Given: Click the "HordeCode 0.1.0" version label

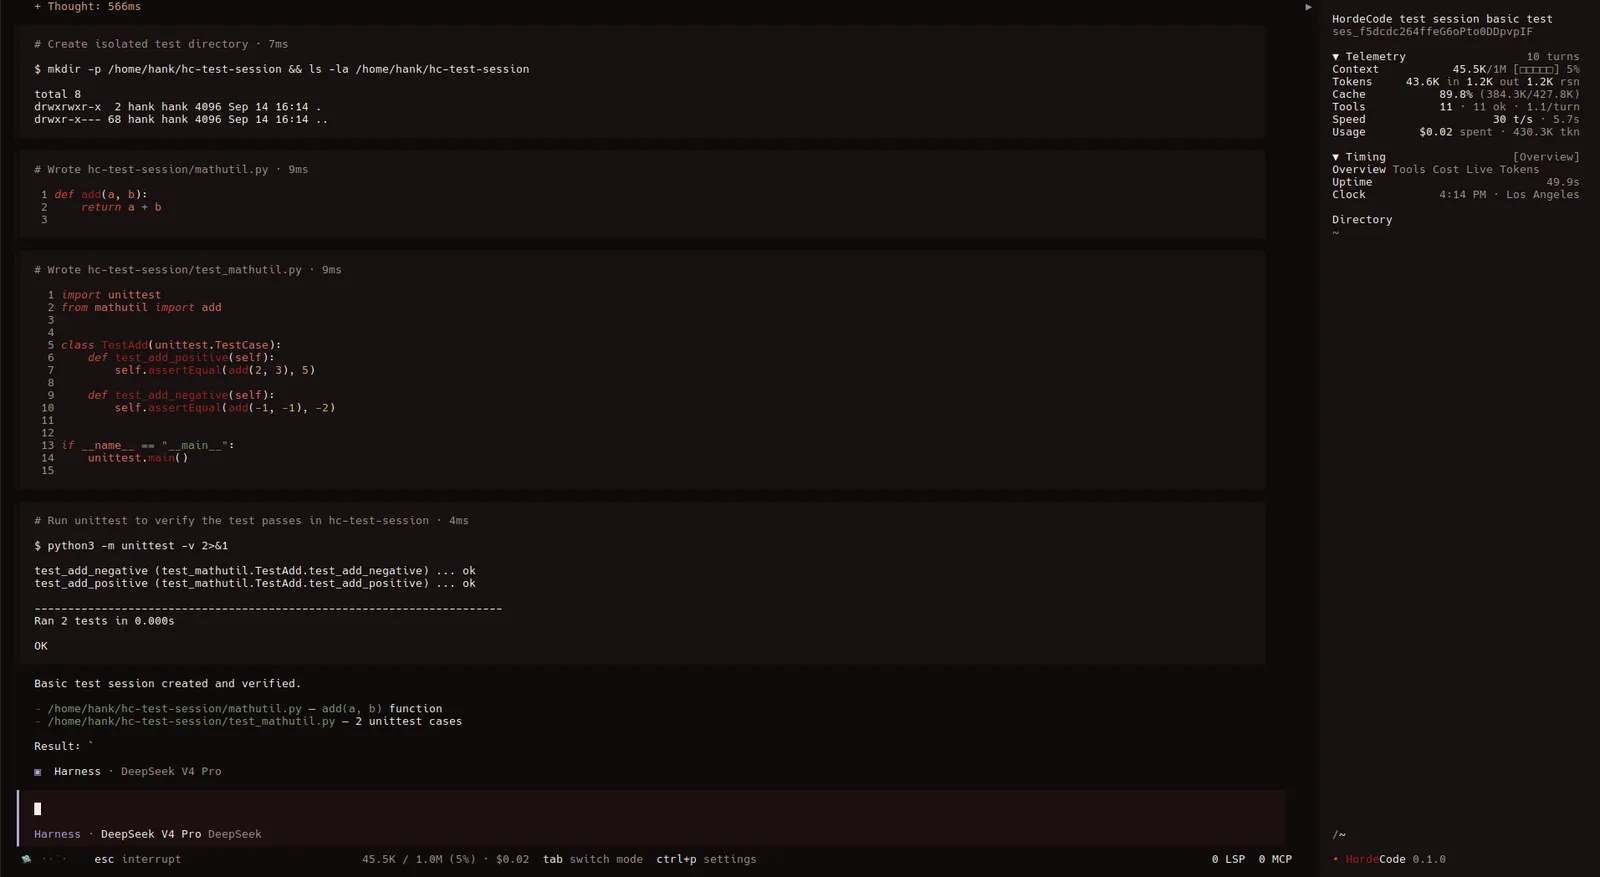Looking at the screenshot, I should click(1395, 859).
